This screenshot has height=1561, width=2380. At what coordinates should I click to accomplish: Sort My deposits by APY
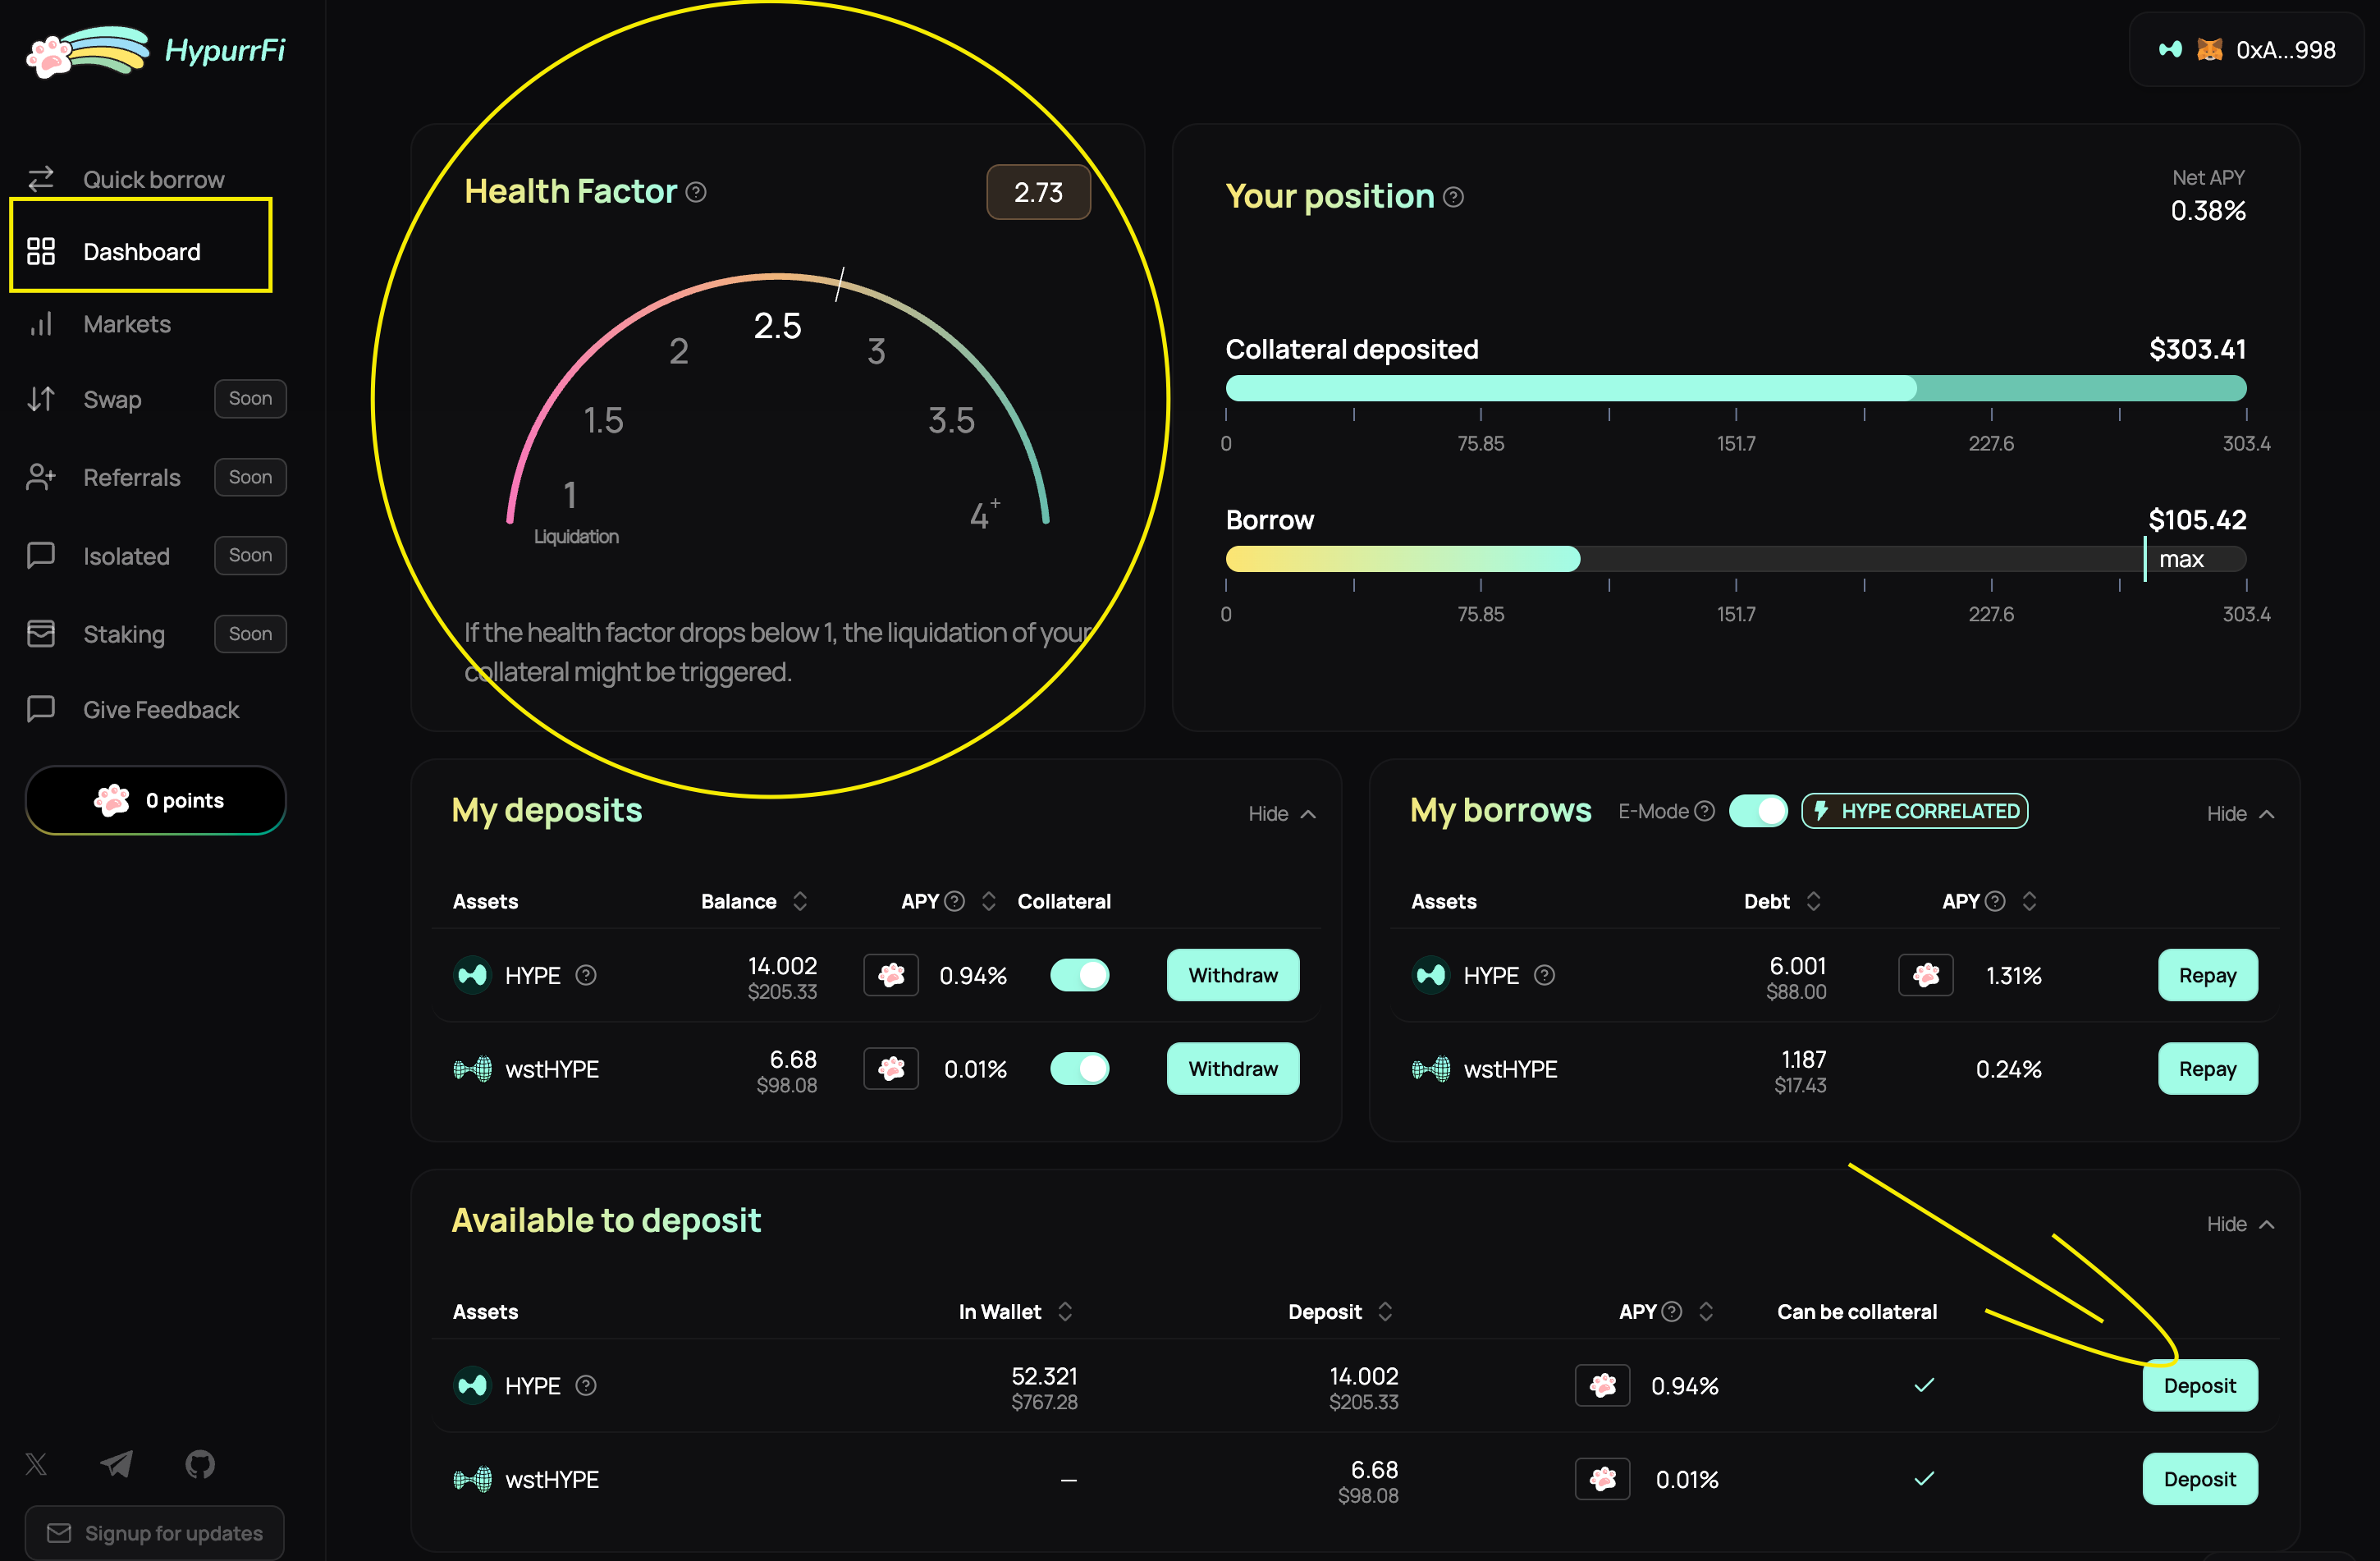point(989,901)
